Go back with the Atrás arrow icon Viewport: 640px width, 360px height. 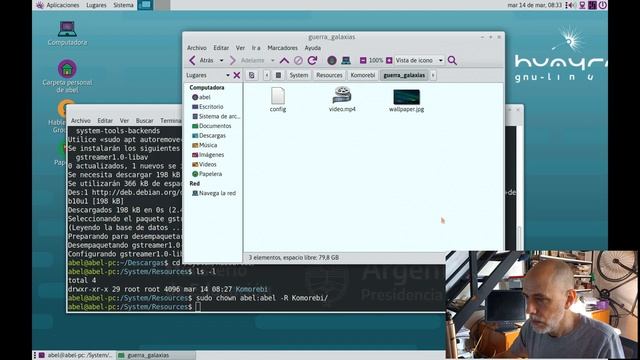click(192, 60)
